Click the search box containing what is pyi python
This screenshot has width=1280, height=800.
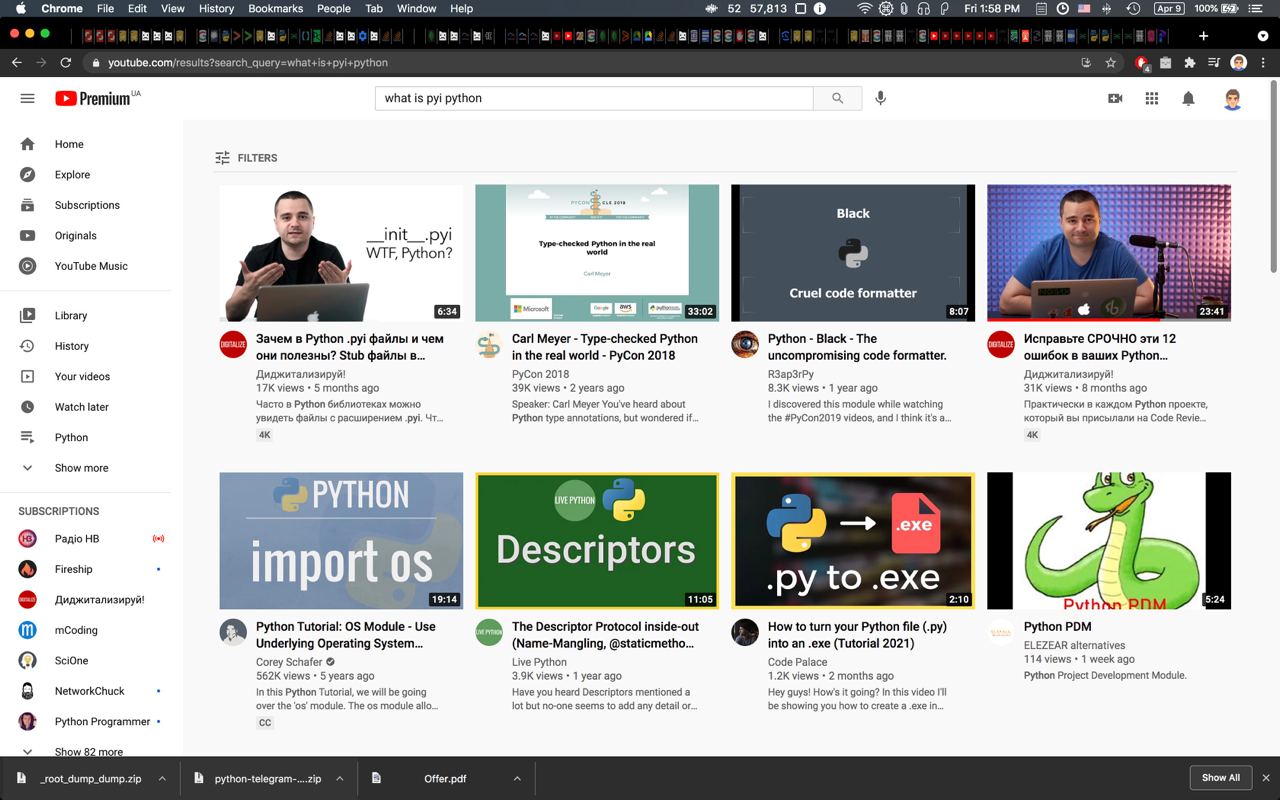point(594,98)
